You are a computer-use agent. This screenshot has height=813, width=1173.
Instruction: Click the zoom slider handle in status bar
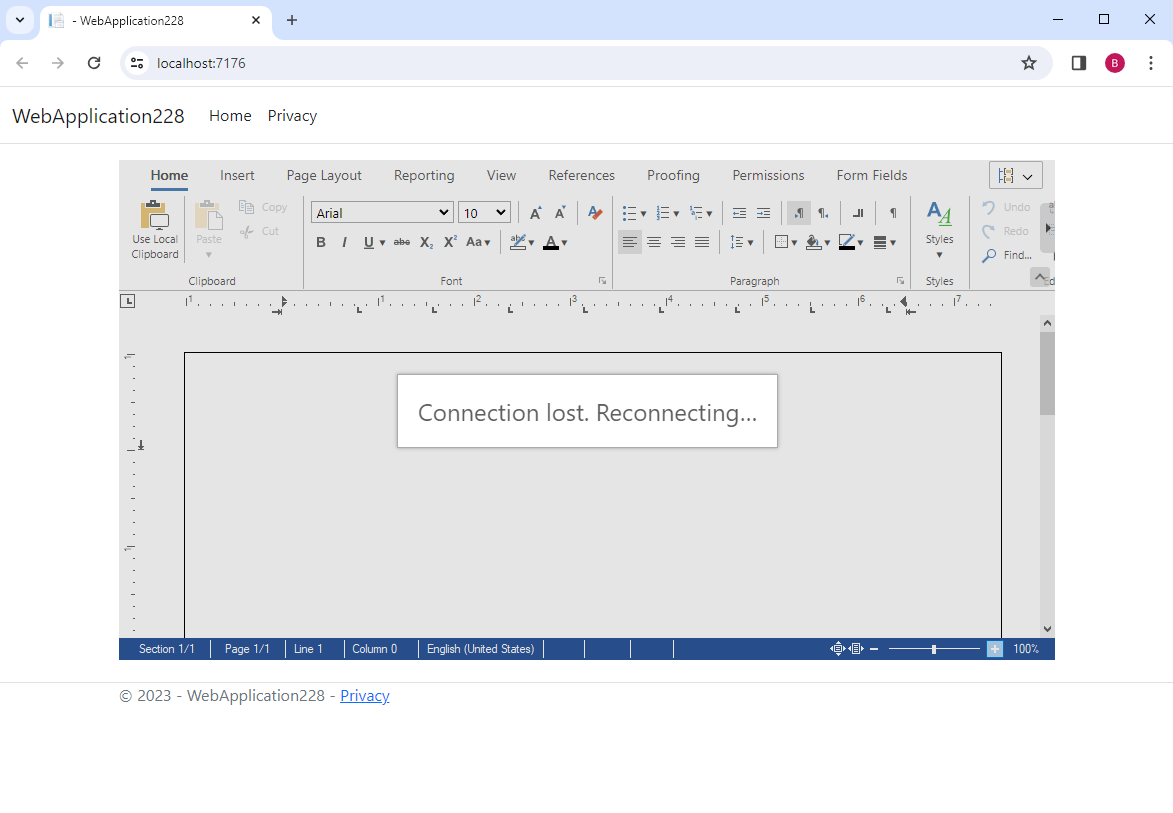934,649
